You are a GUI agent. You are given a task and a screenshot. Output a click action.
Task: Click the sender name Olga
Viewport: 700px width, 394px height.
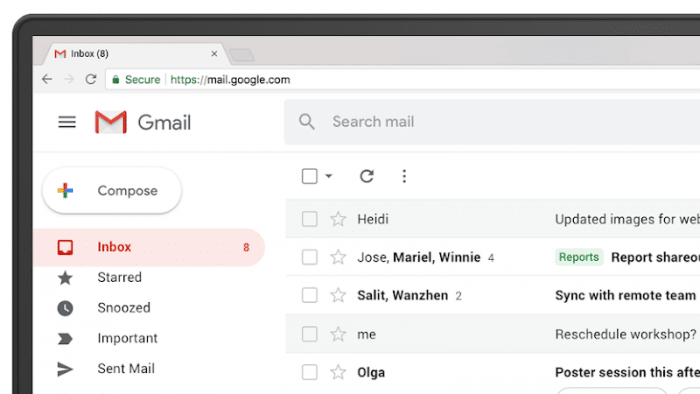click(x=371, y=373)
